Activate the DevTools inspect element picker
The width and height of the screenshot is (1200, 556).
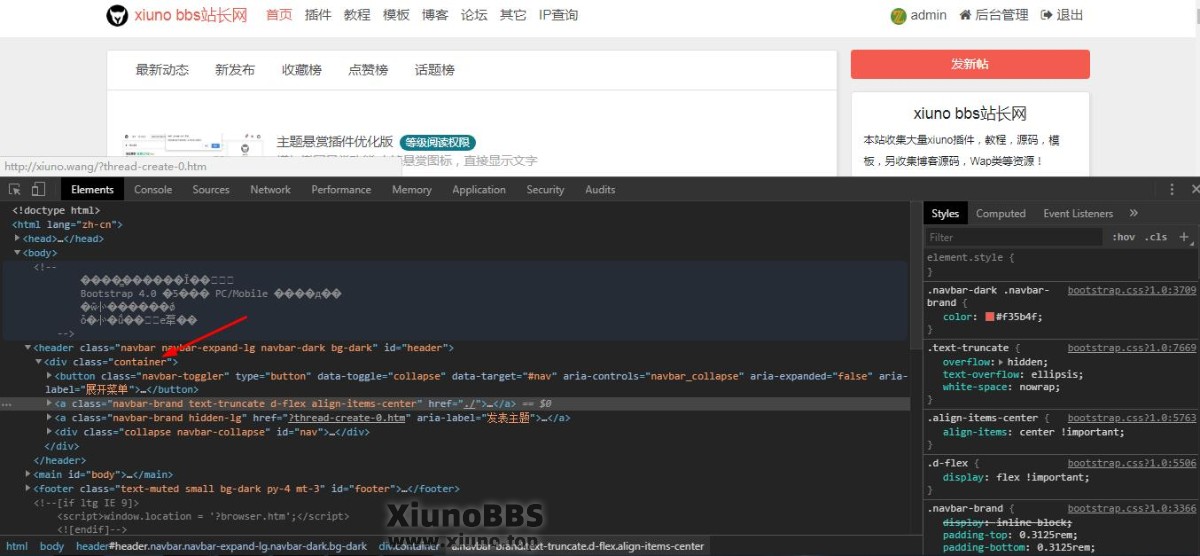15,189
